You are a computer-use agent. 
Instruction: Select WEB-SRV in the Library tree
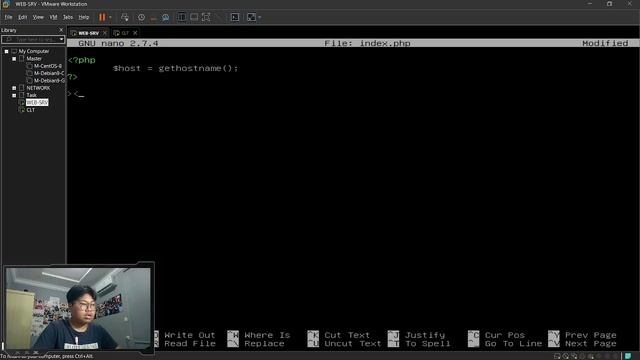pyautogui.click(x=37, y=102)
